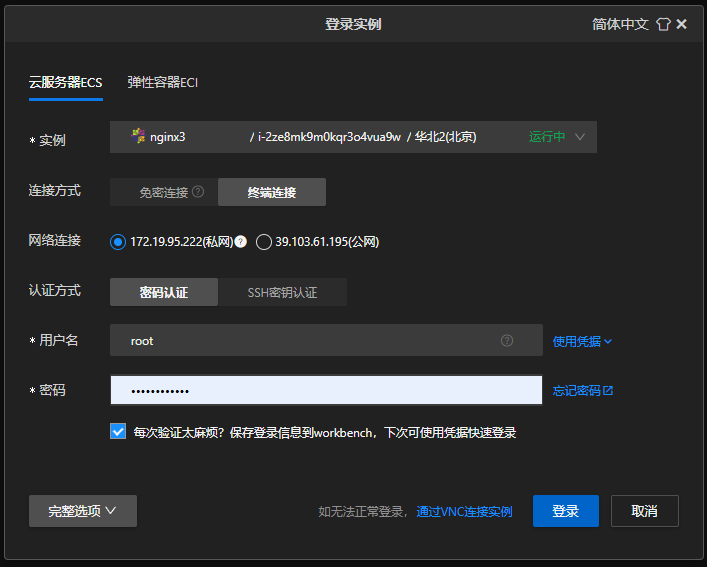Select 密码认证 authentication method
Image resolution: width=707 pixels, height=567 pixels.
pyautogui.click(x=164, y=292)
